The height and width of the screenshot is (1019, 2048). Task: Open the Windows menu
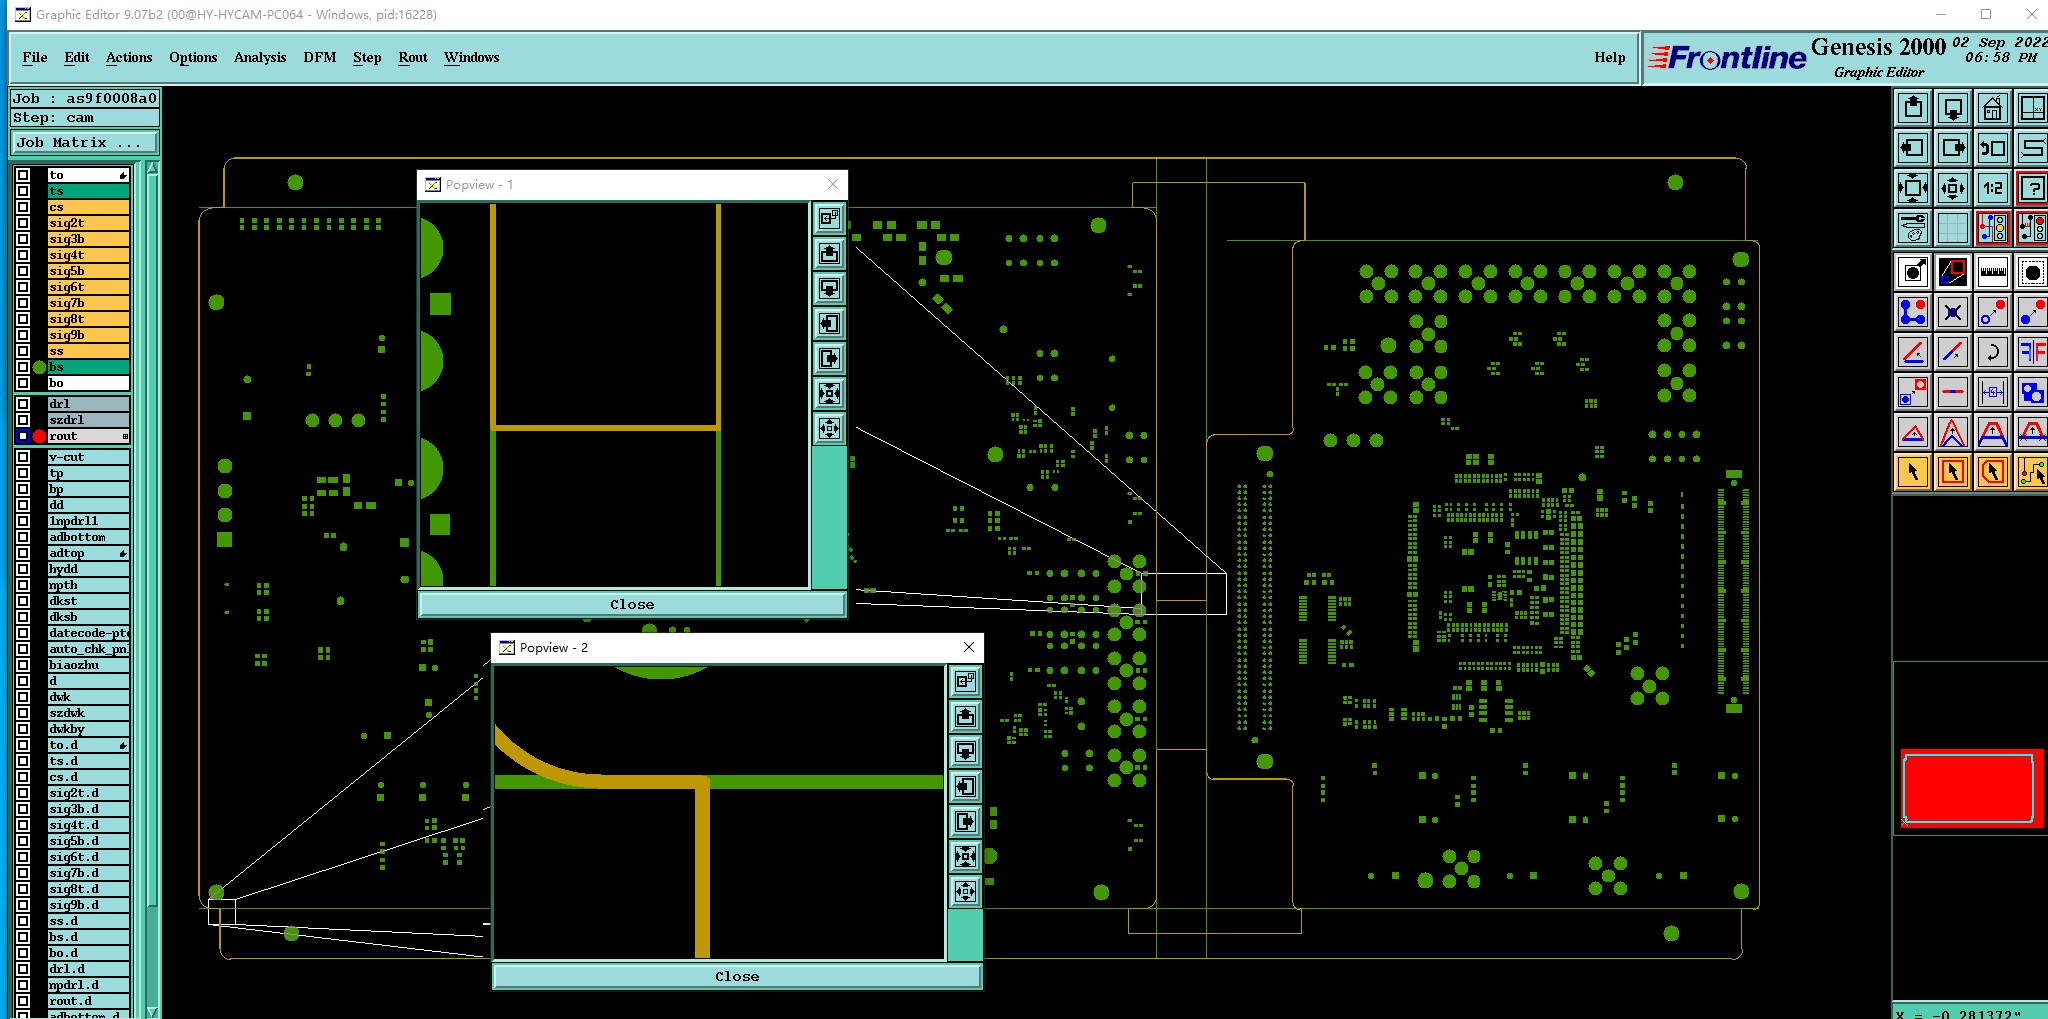(x=472, y=57)
